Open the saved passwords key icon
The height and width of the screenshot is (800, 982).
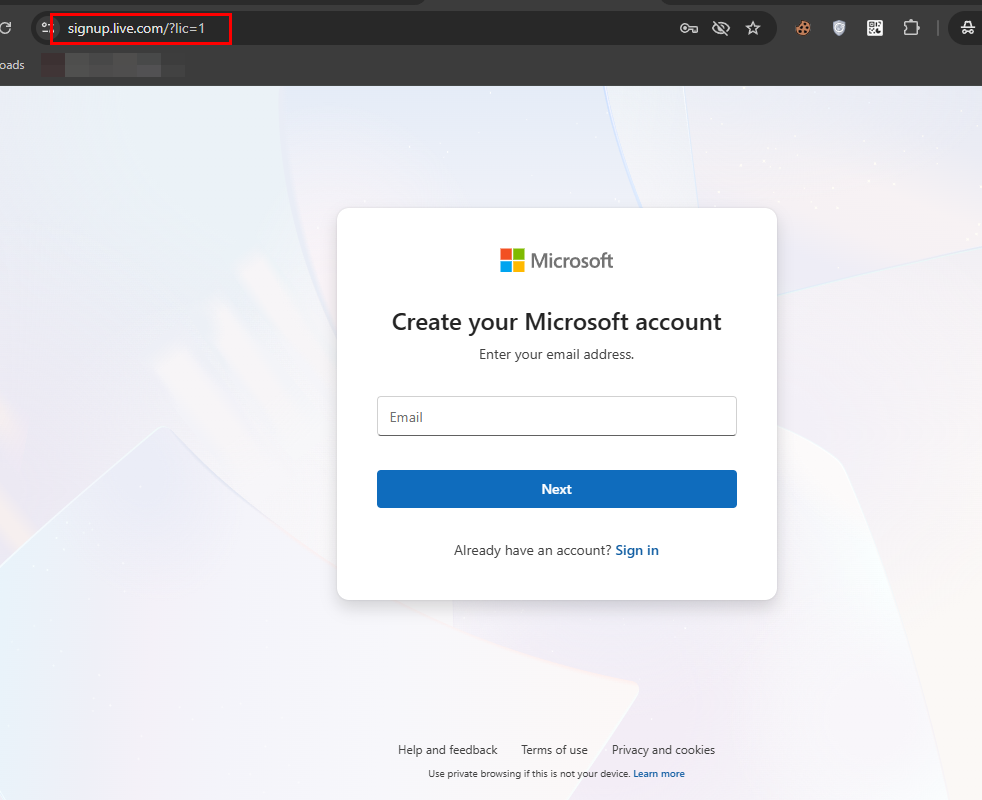tap(688, 28)
